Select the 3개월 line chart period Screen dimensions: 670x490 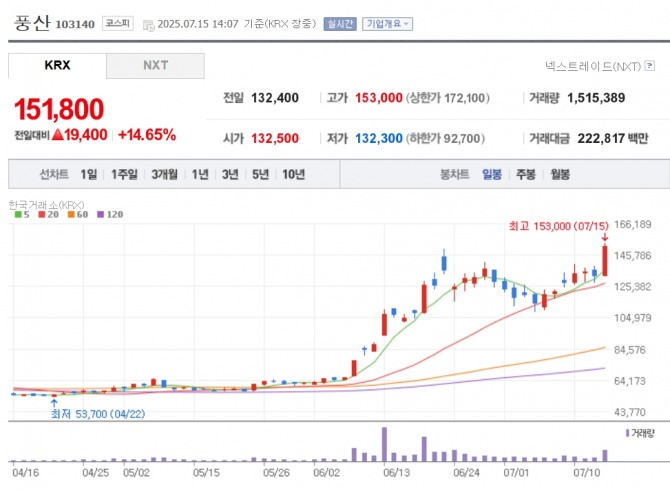[x=165, y=174]
